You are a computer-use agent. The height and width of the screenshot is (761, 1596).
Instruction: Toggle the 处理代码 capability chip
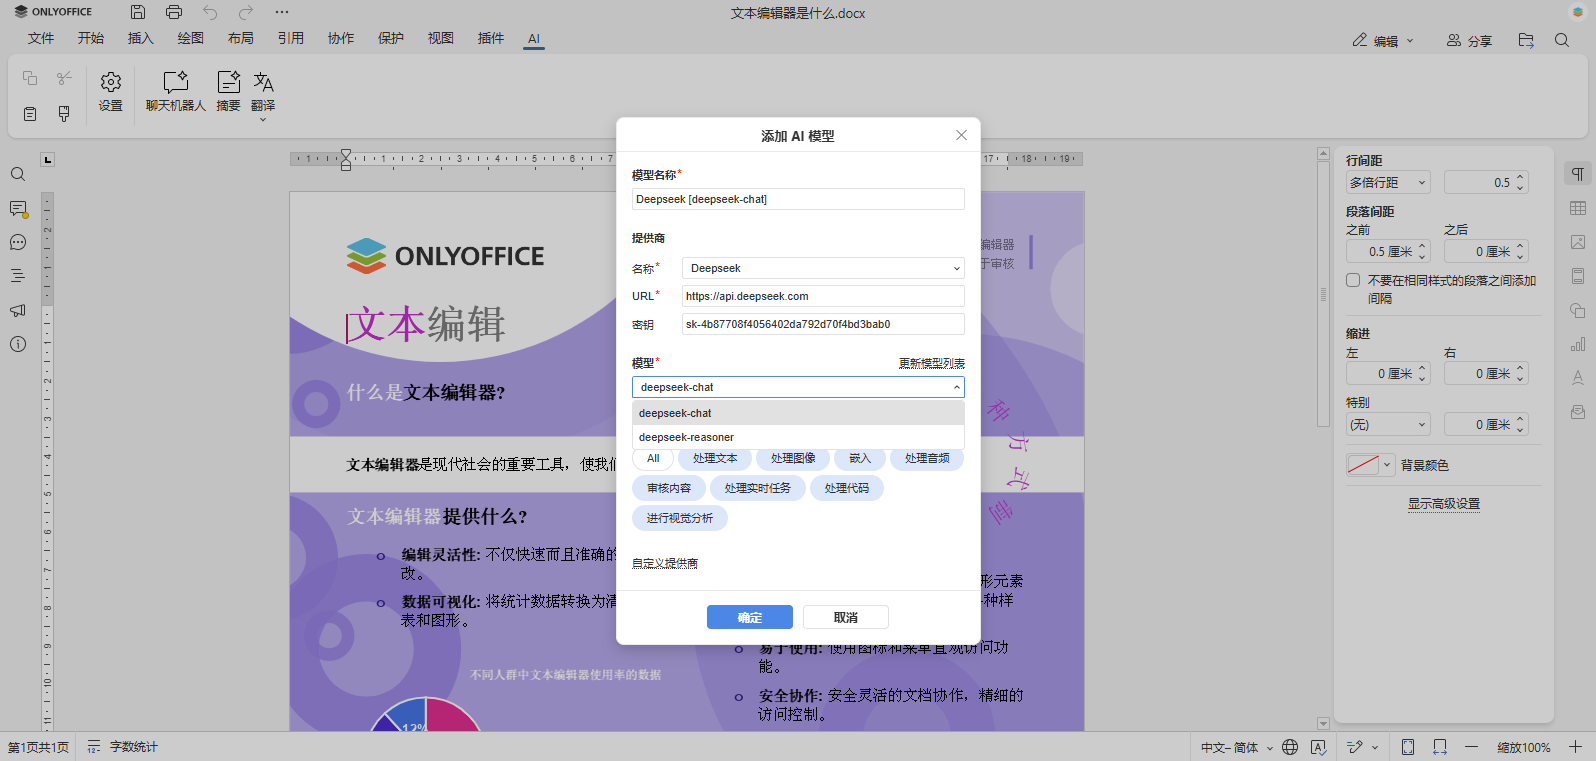847,488
